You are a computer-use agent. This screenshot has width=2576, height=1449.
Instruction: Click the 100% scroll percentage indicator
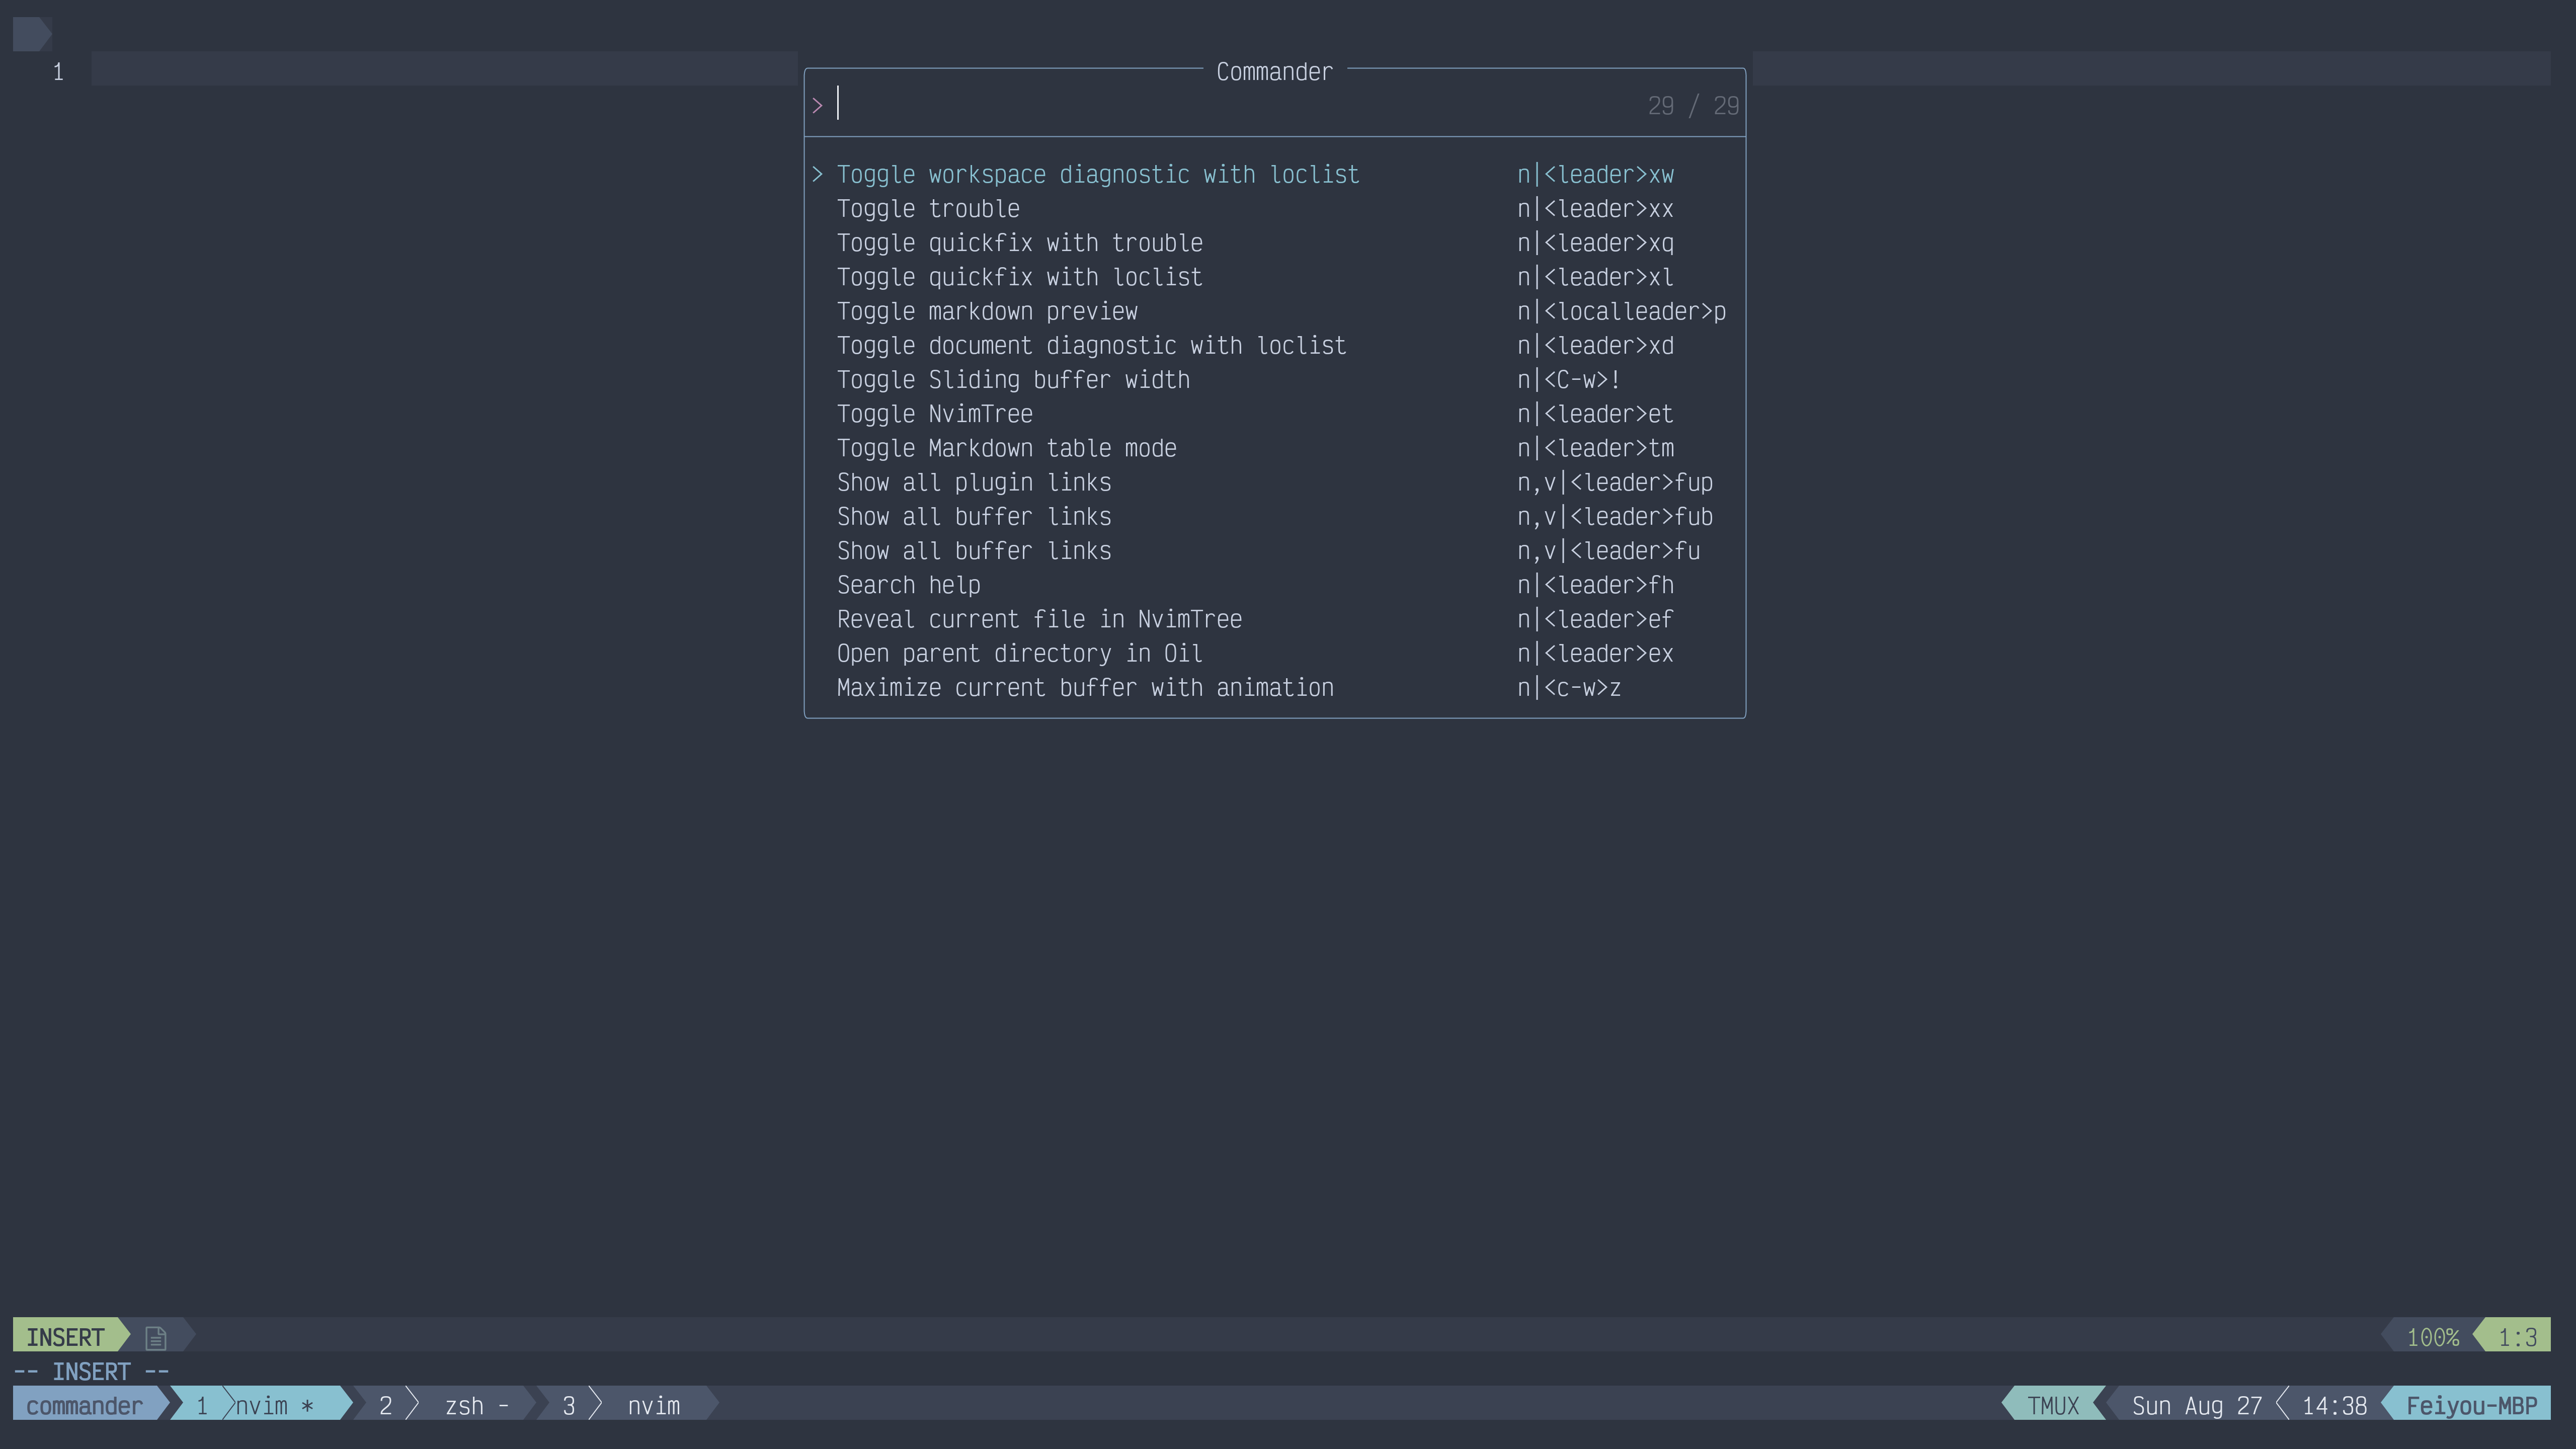point(2432,1337)
